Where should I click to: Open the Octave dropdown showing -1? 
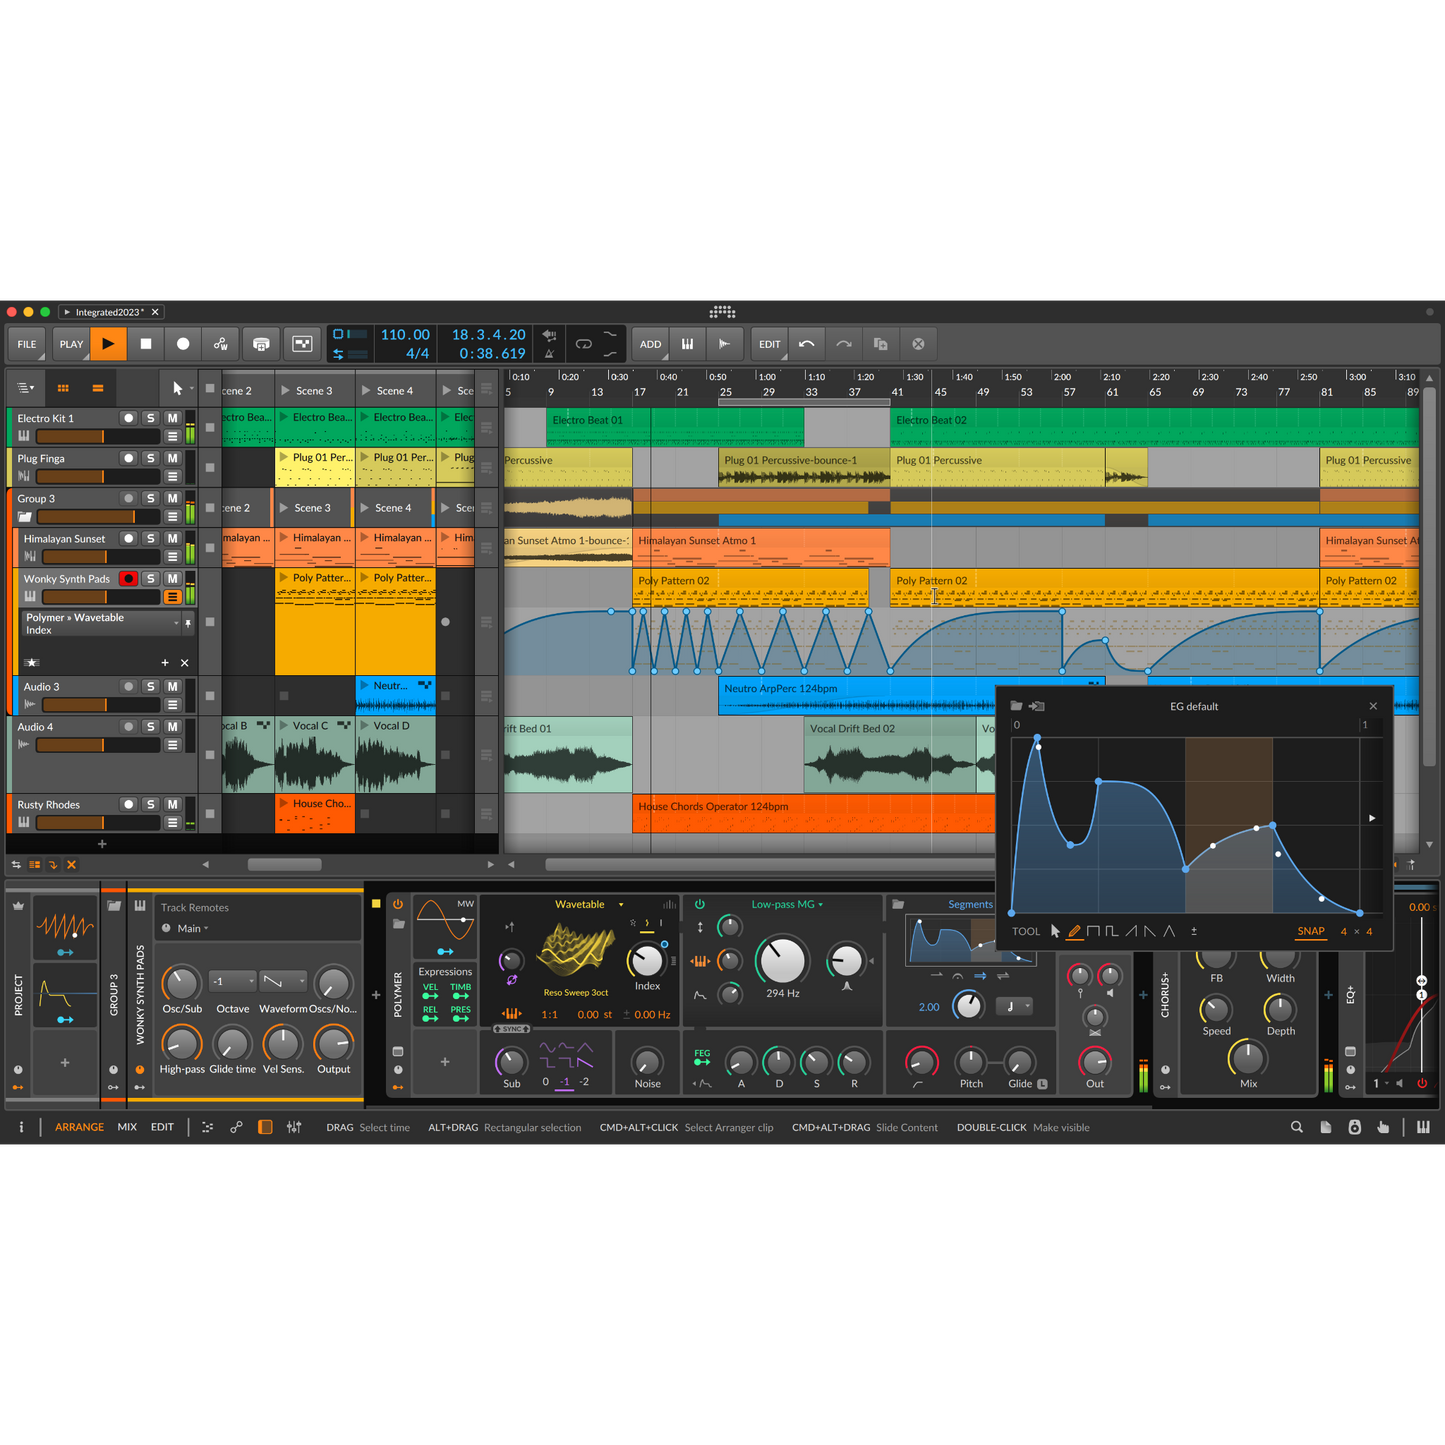coord(232,981)
